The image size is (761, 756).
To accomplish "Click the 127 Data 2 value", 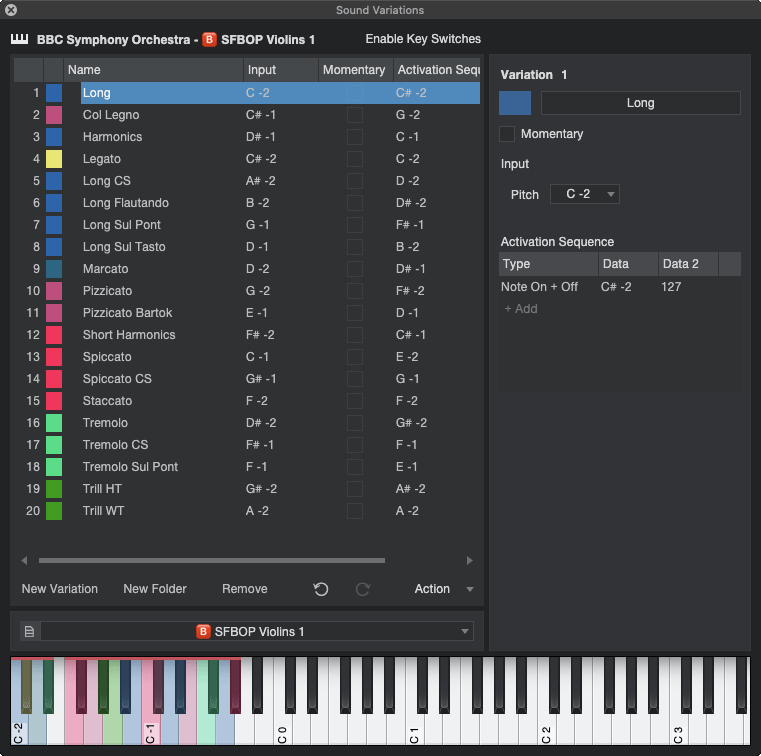I will [671, 287].
